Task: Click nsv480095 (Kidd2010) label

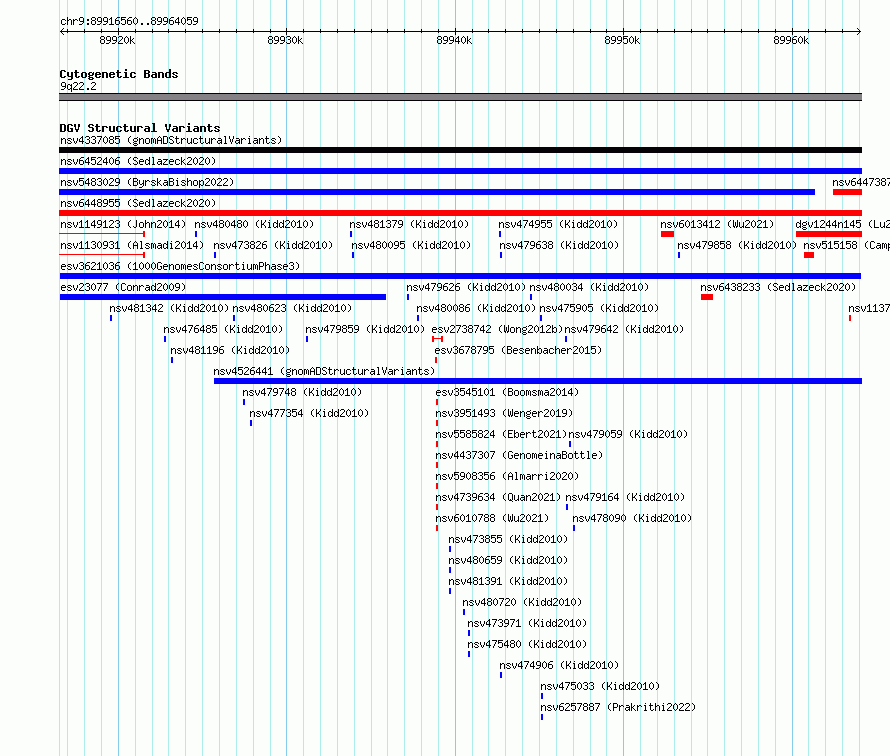Action: pos(411,245)
